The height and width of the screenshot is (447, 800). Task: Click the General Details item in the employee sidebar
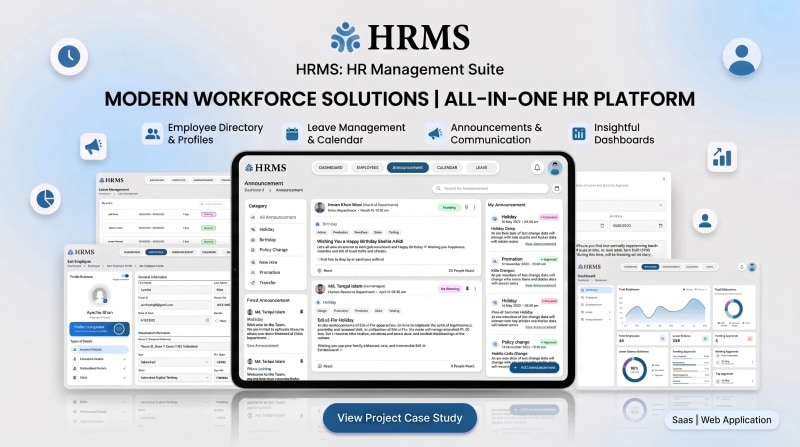pos(99,350)
